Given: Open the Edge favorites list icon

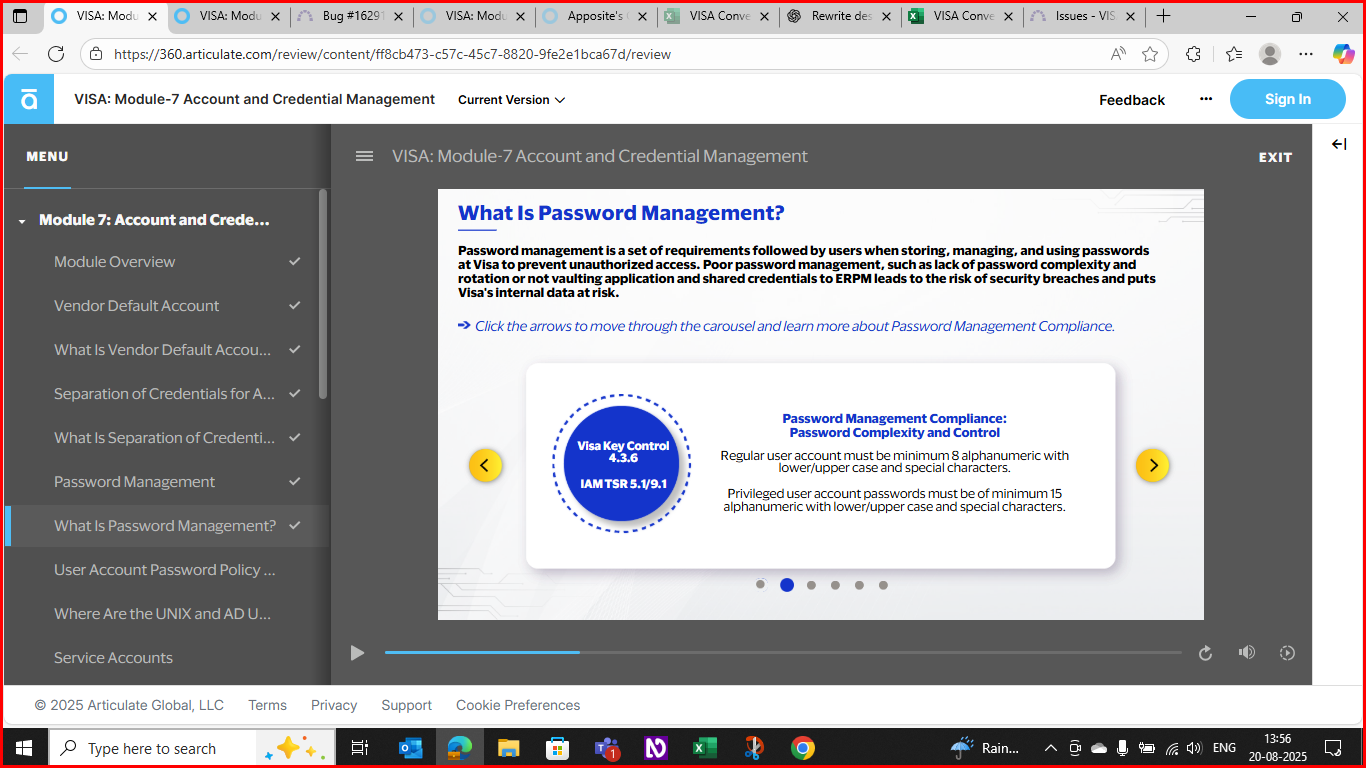Looking at the screenshot, I should point(1233,54).
